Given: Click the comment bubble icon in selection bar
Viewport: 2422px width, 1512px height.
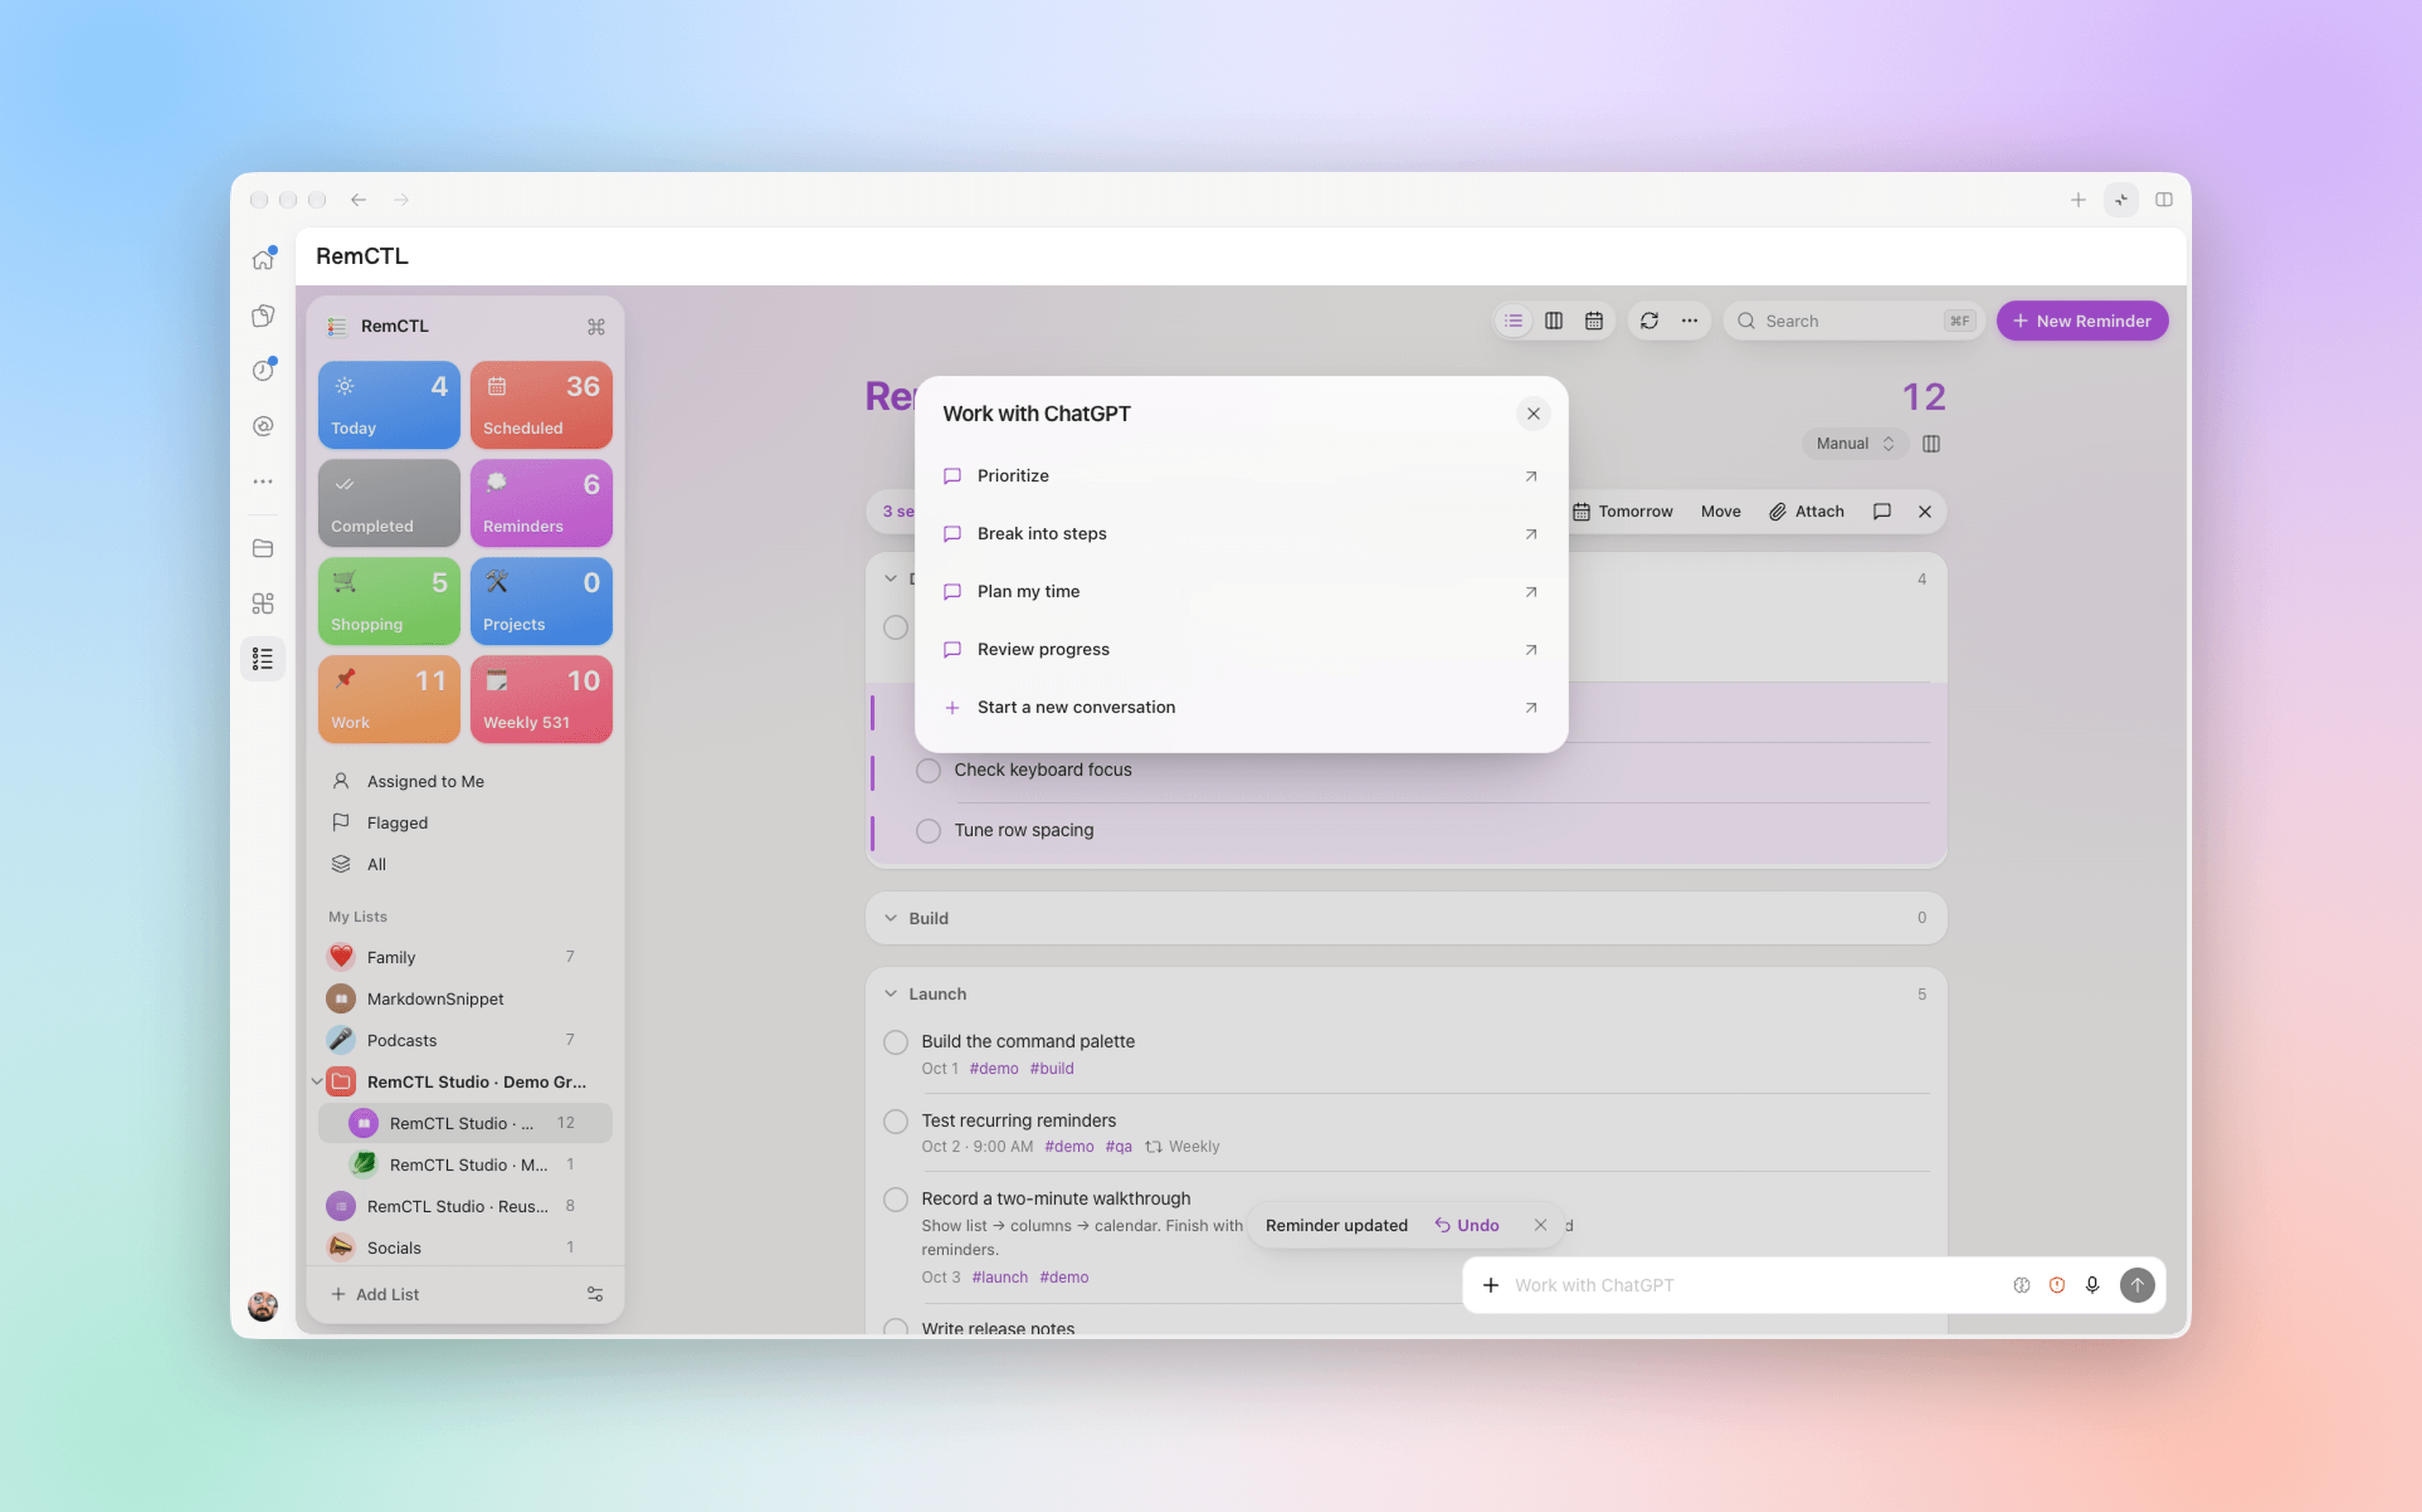Looking at the screenshot, I should [1881, 512].
